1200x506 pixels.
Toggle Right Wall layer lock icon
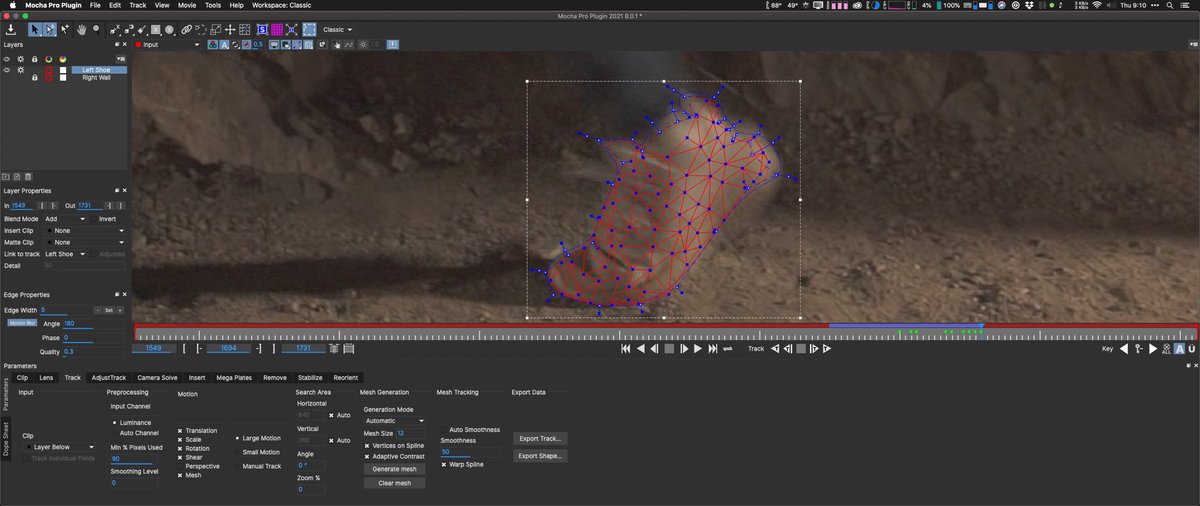click(34, 77)
